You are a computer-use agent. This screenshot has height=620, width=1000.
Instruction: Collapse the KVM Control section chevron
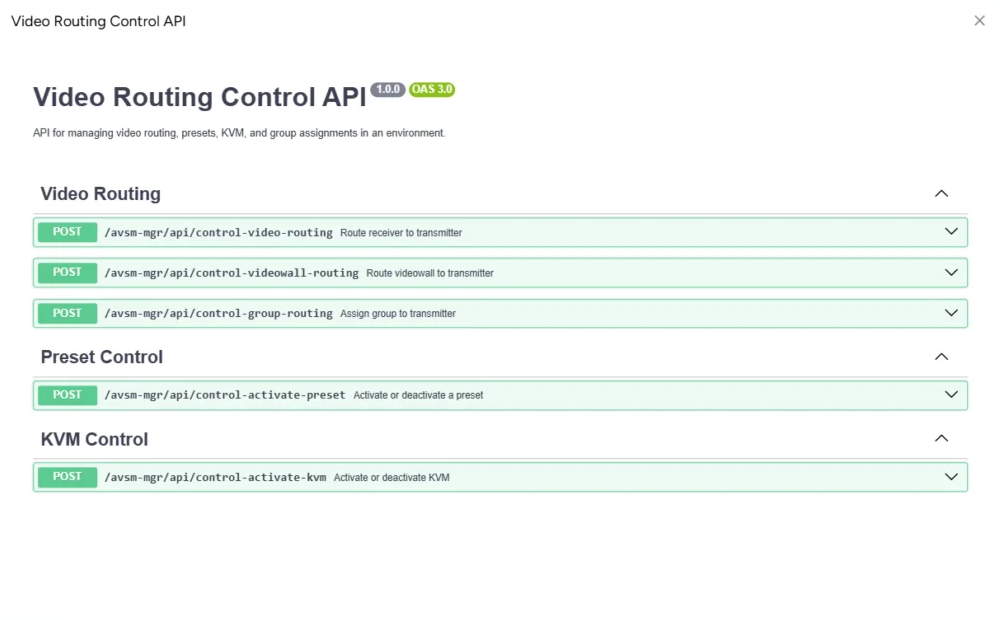point(941,439)
